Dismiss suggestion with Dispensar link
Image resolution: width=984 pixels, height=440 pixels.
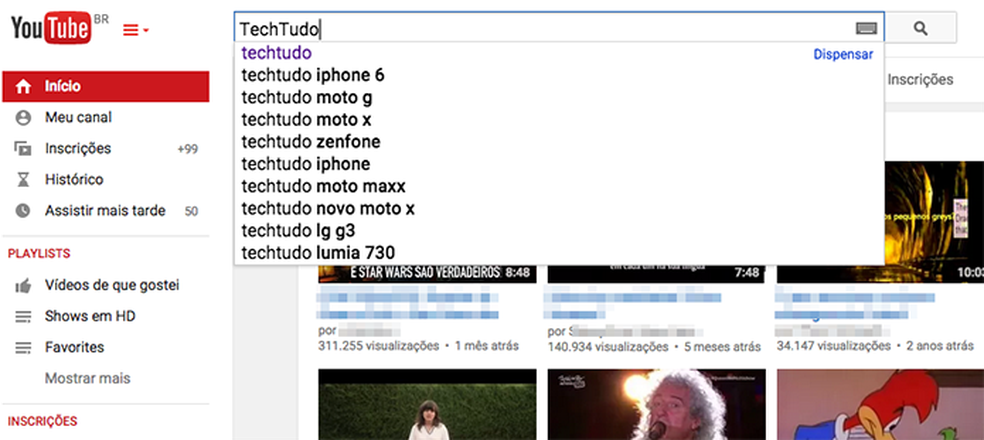point(843,55)
